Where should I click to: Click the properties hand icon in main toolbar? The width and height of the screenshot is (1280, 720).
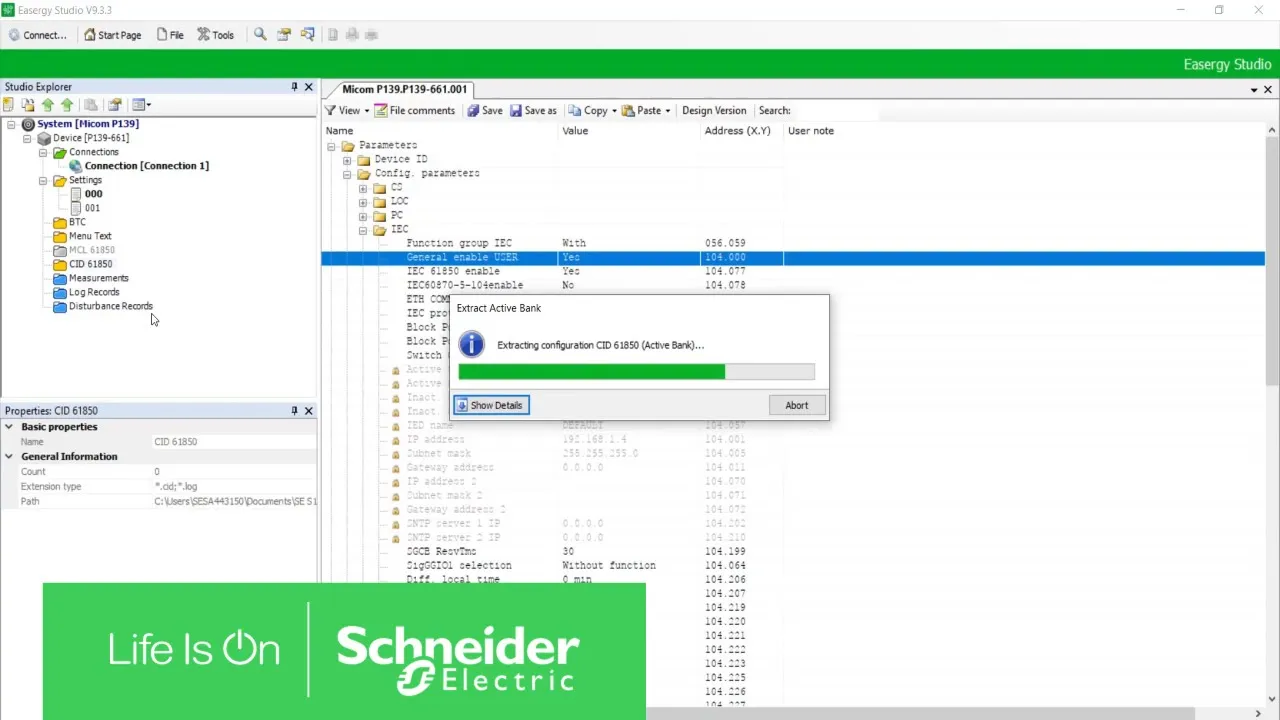pos(284,34)
